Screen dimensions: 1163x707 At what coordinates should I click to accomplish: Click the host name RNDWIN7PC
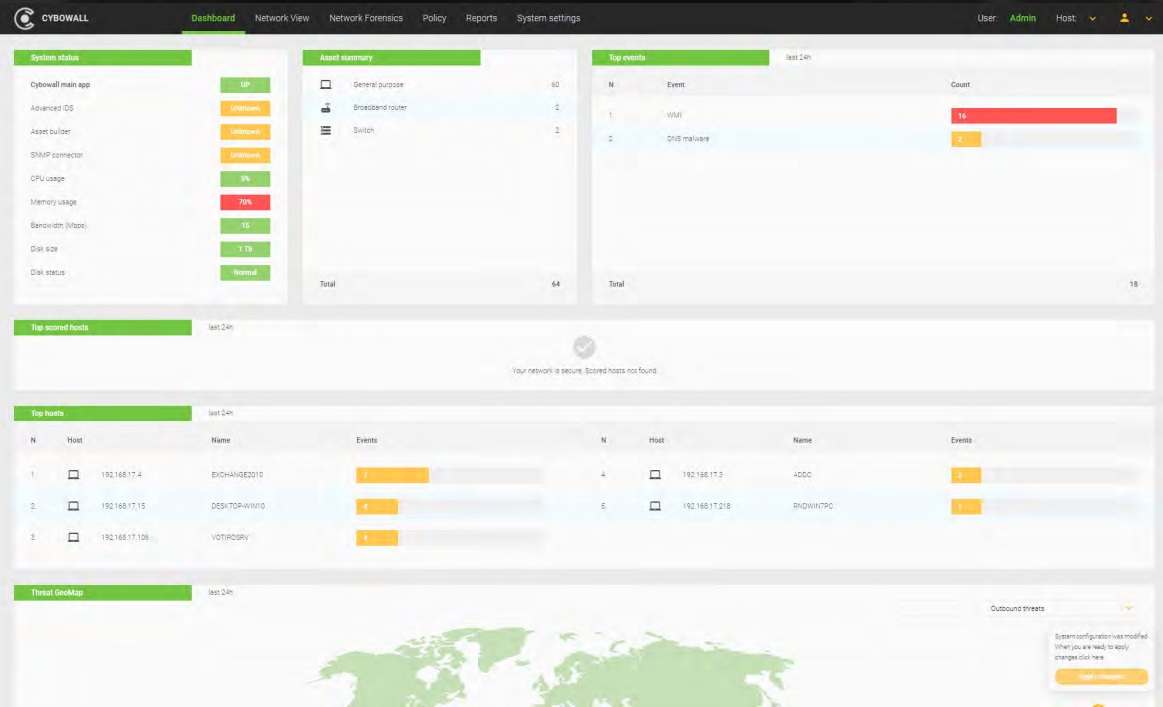click(x=813, y=506)
